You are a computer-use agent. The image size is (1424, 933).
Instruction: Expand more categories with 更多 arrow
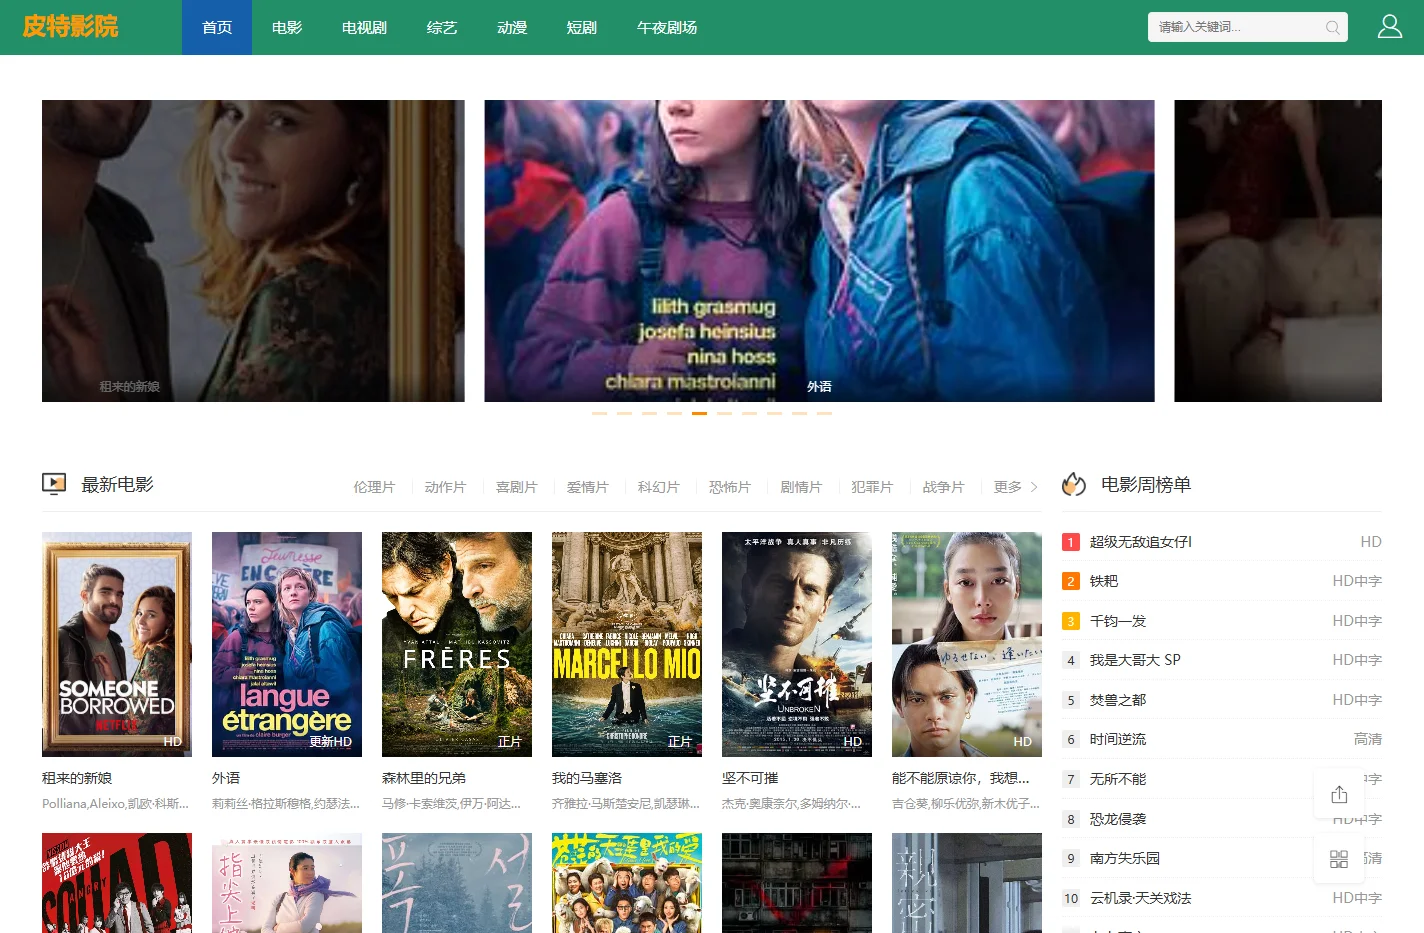1015,487
